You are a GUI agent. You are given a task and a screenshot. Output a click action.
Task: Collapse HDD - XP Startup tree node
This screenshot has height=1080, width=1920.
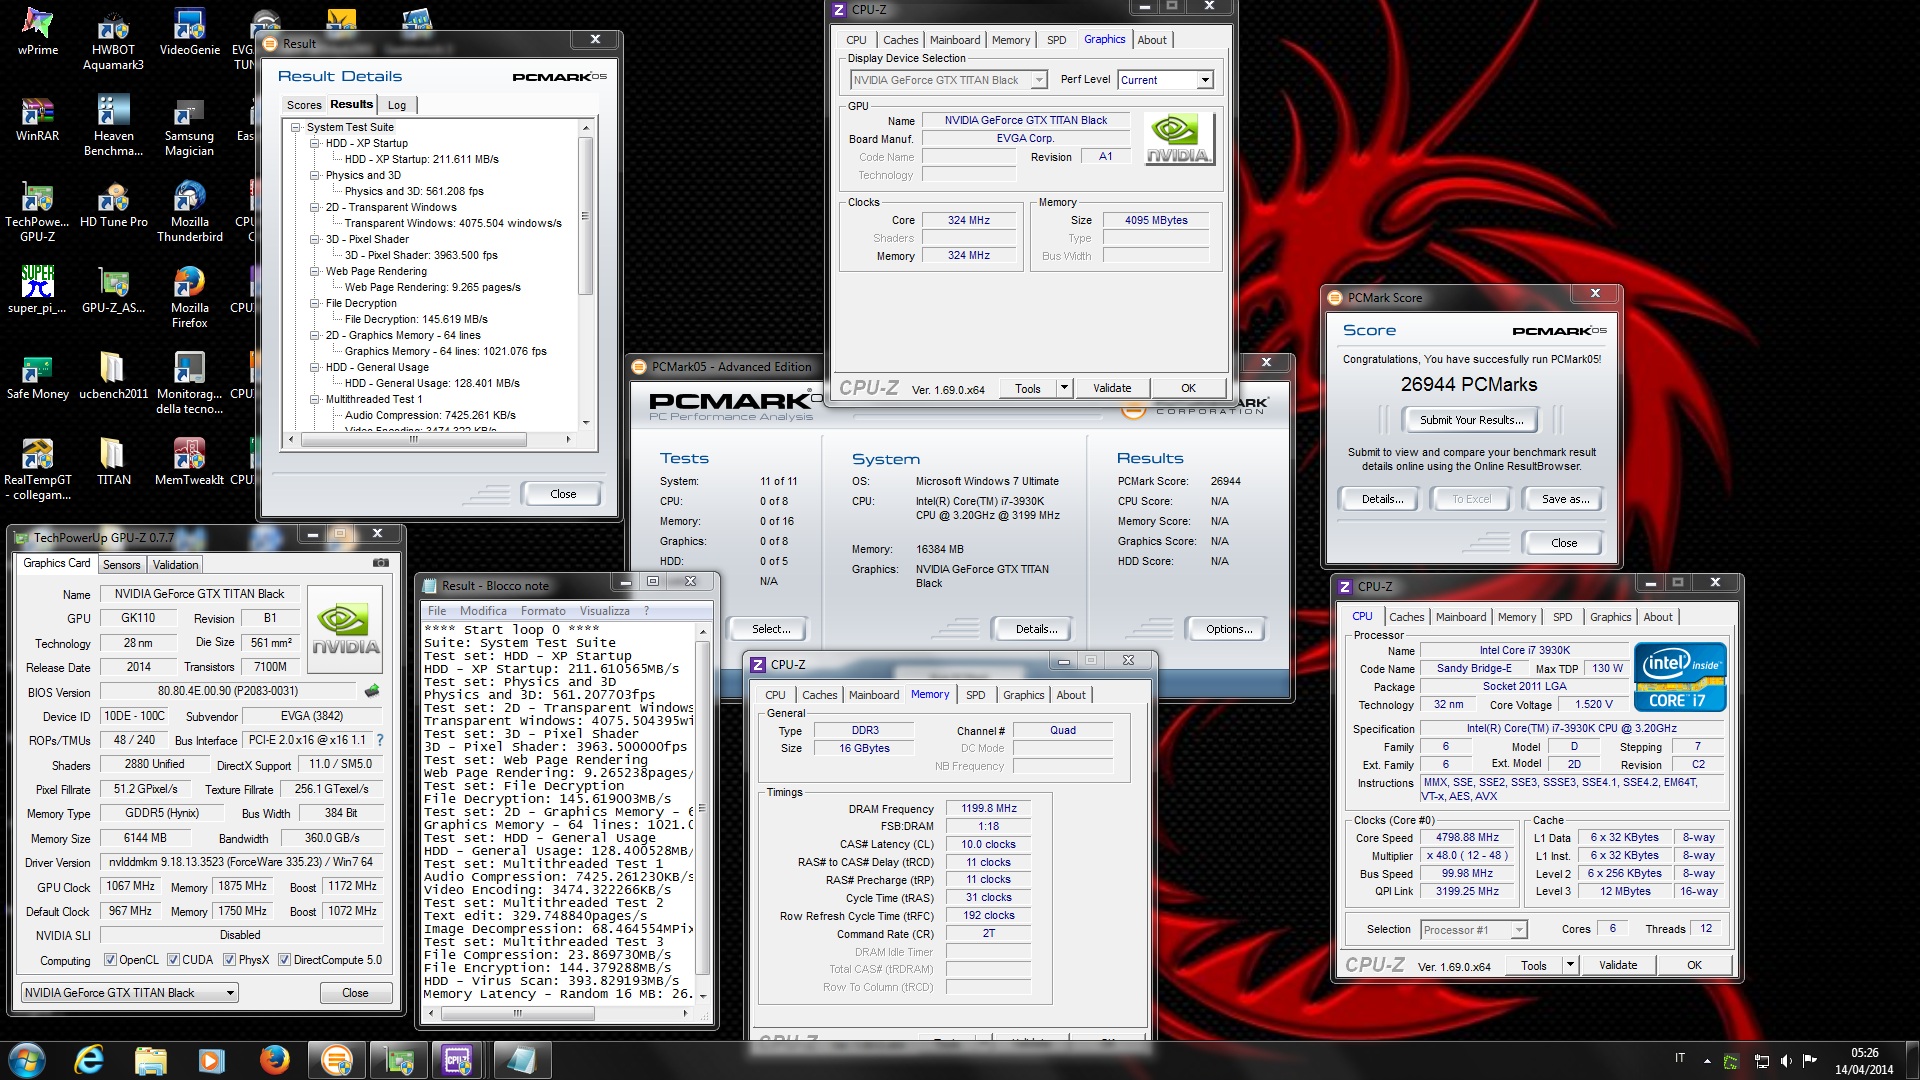click(314, 143)
